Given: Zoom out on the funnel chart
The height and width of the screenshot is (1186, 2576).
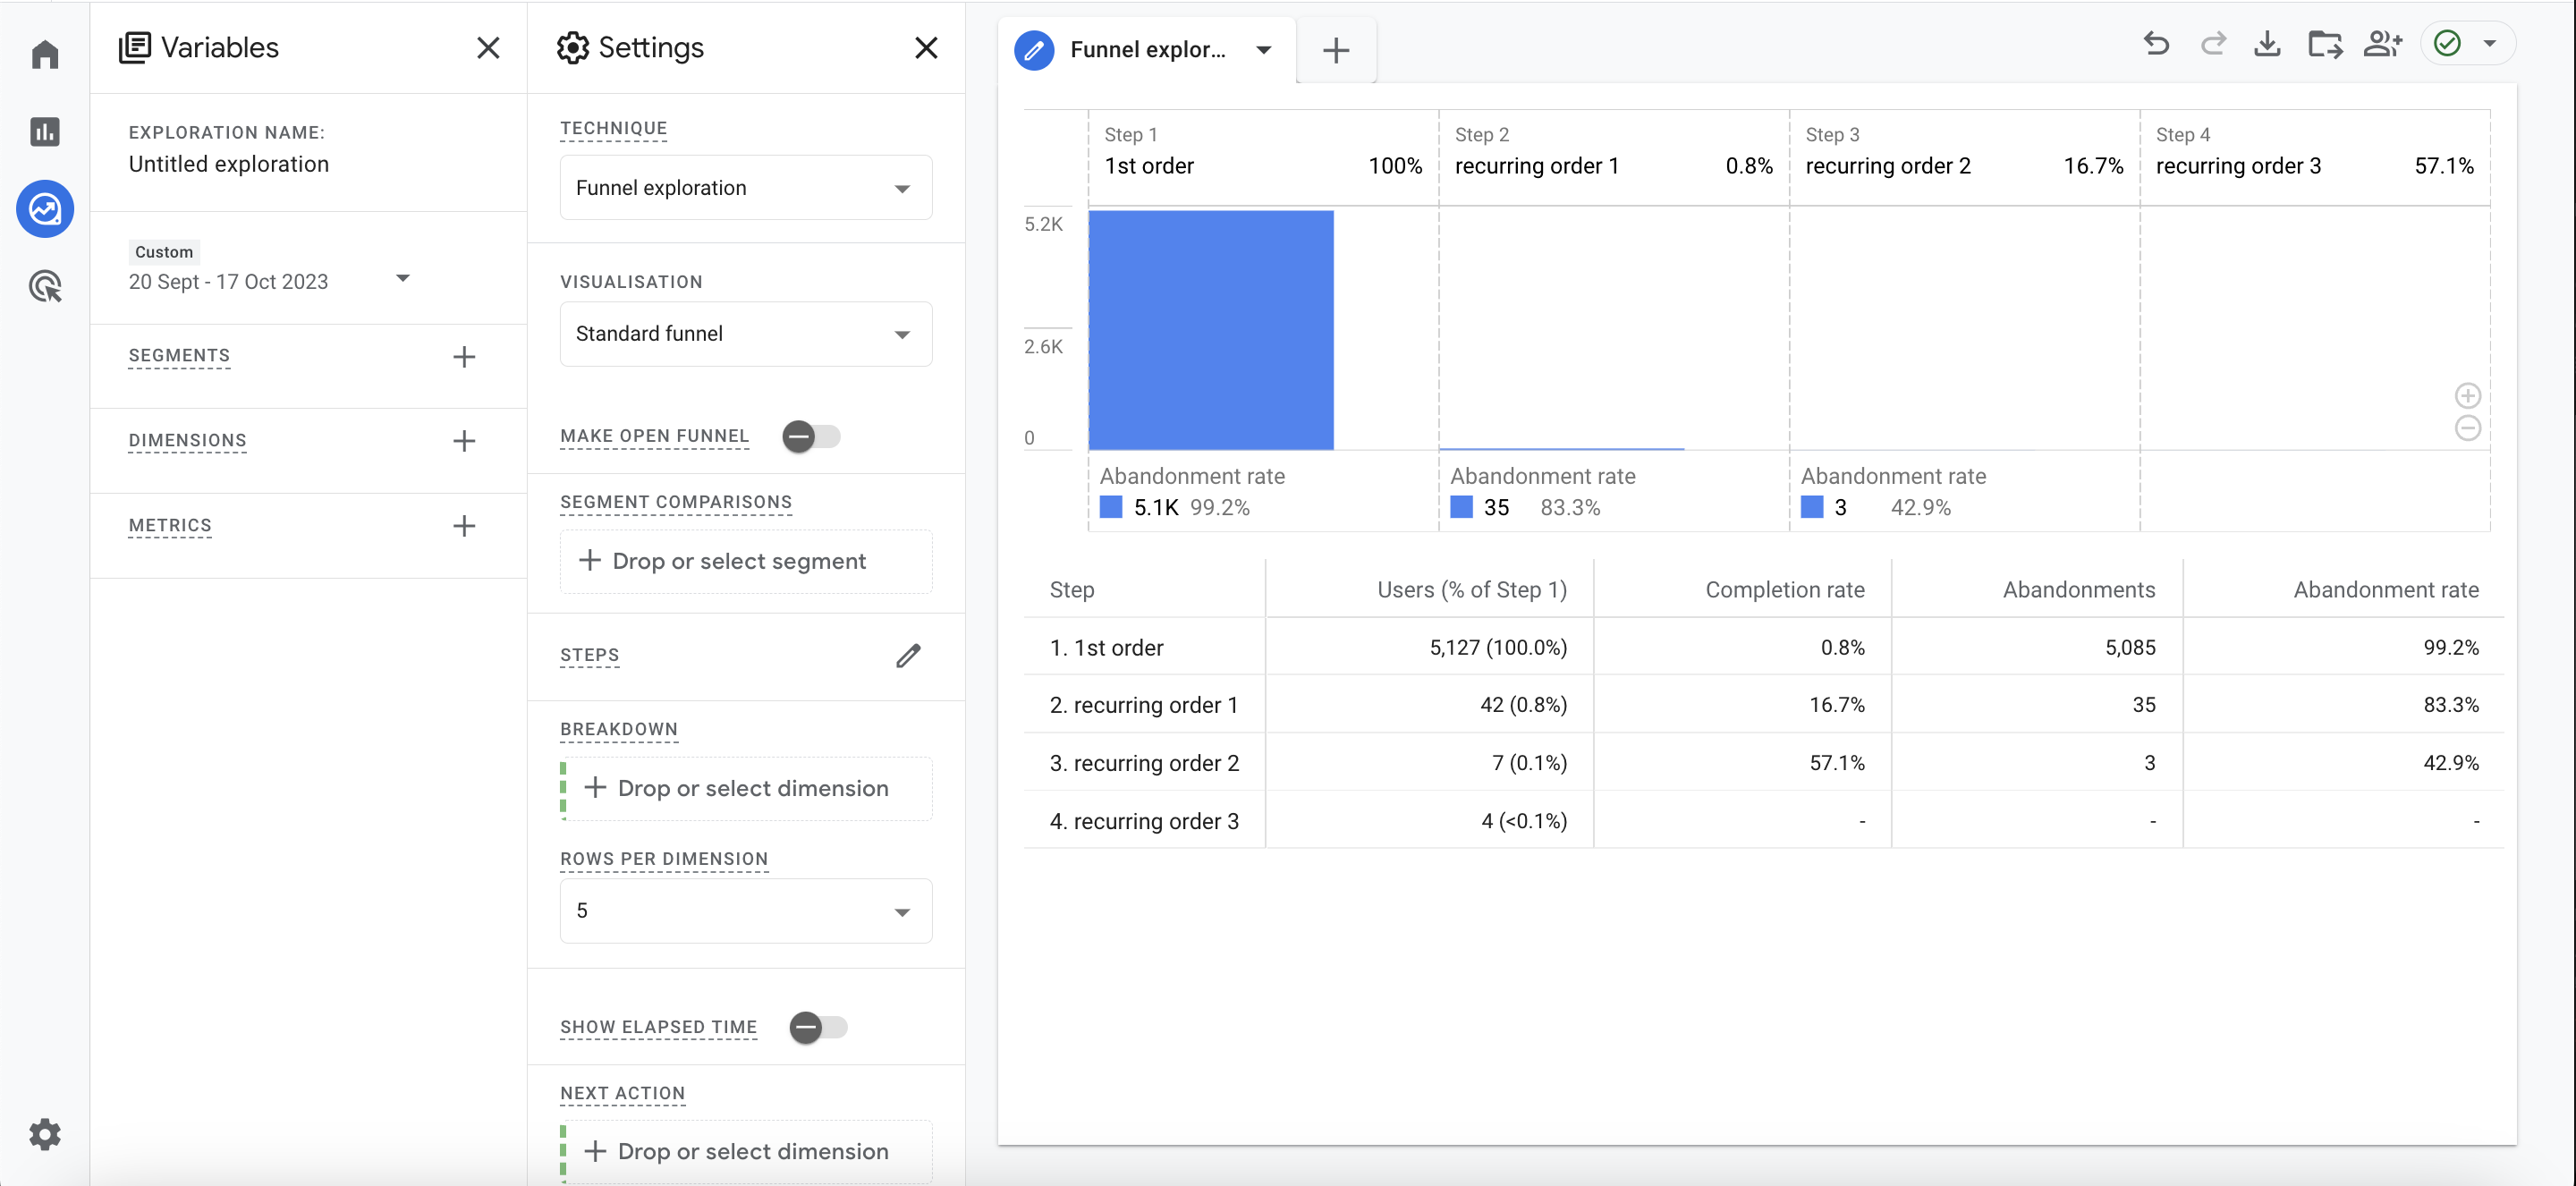Looking at the screenshot, I should (2468, 428).
